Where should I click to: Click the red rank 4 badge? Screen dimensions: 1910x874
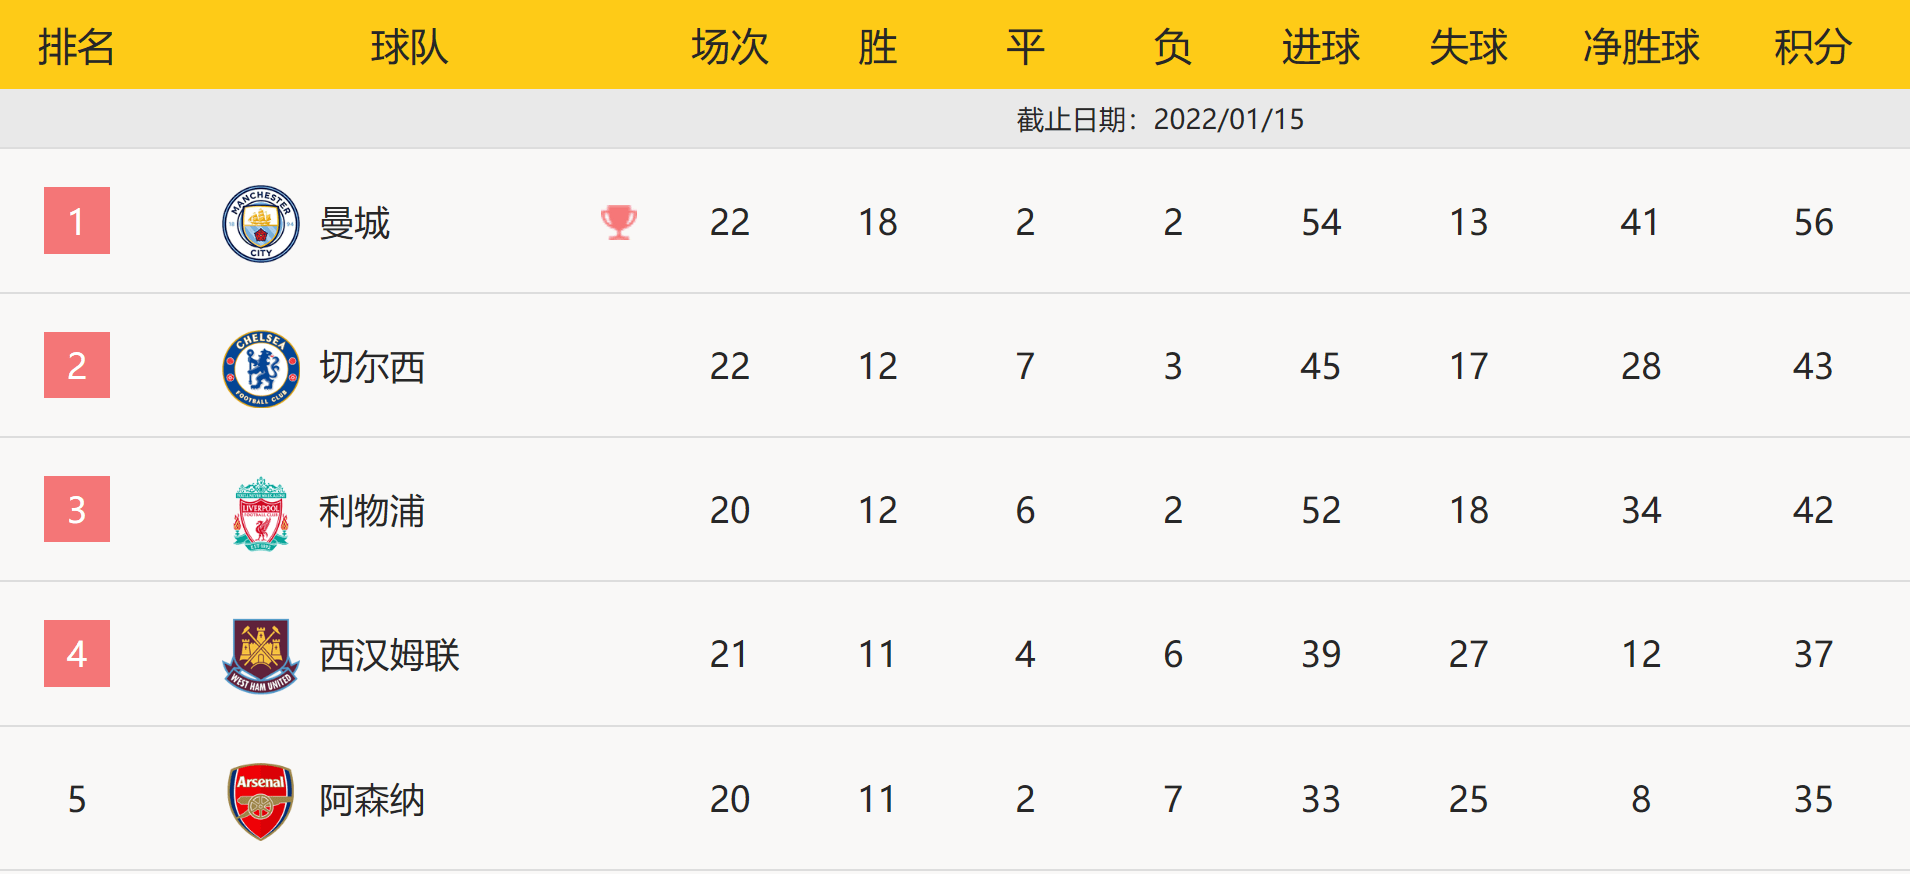pyautogui.click(x=77, y=654)
